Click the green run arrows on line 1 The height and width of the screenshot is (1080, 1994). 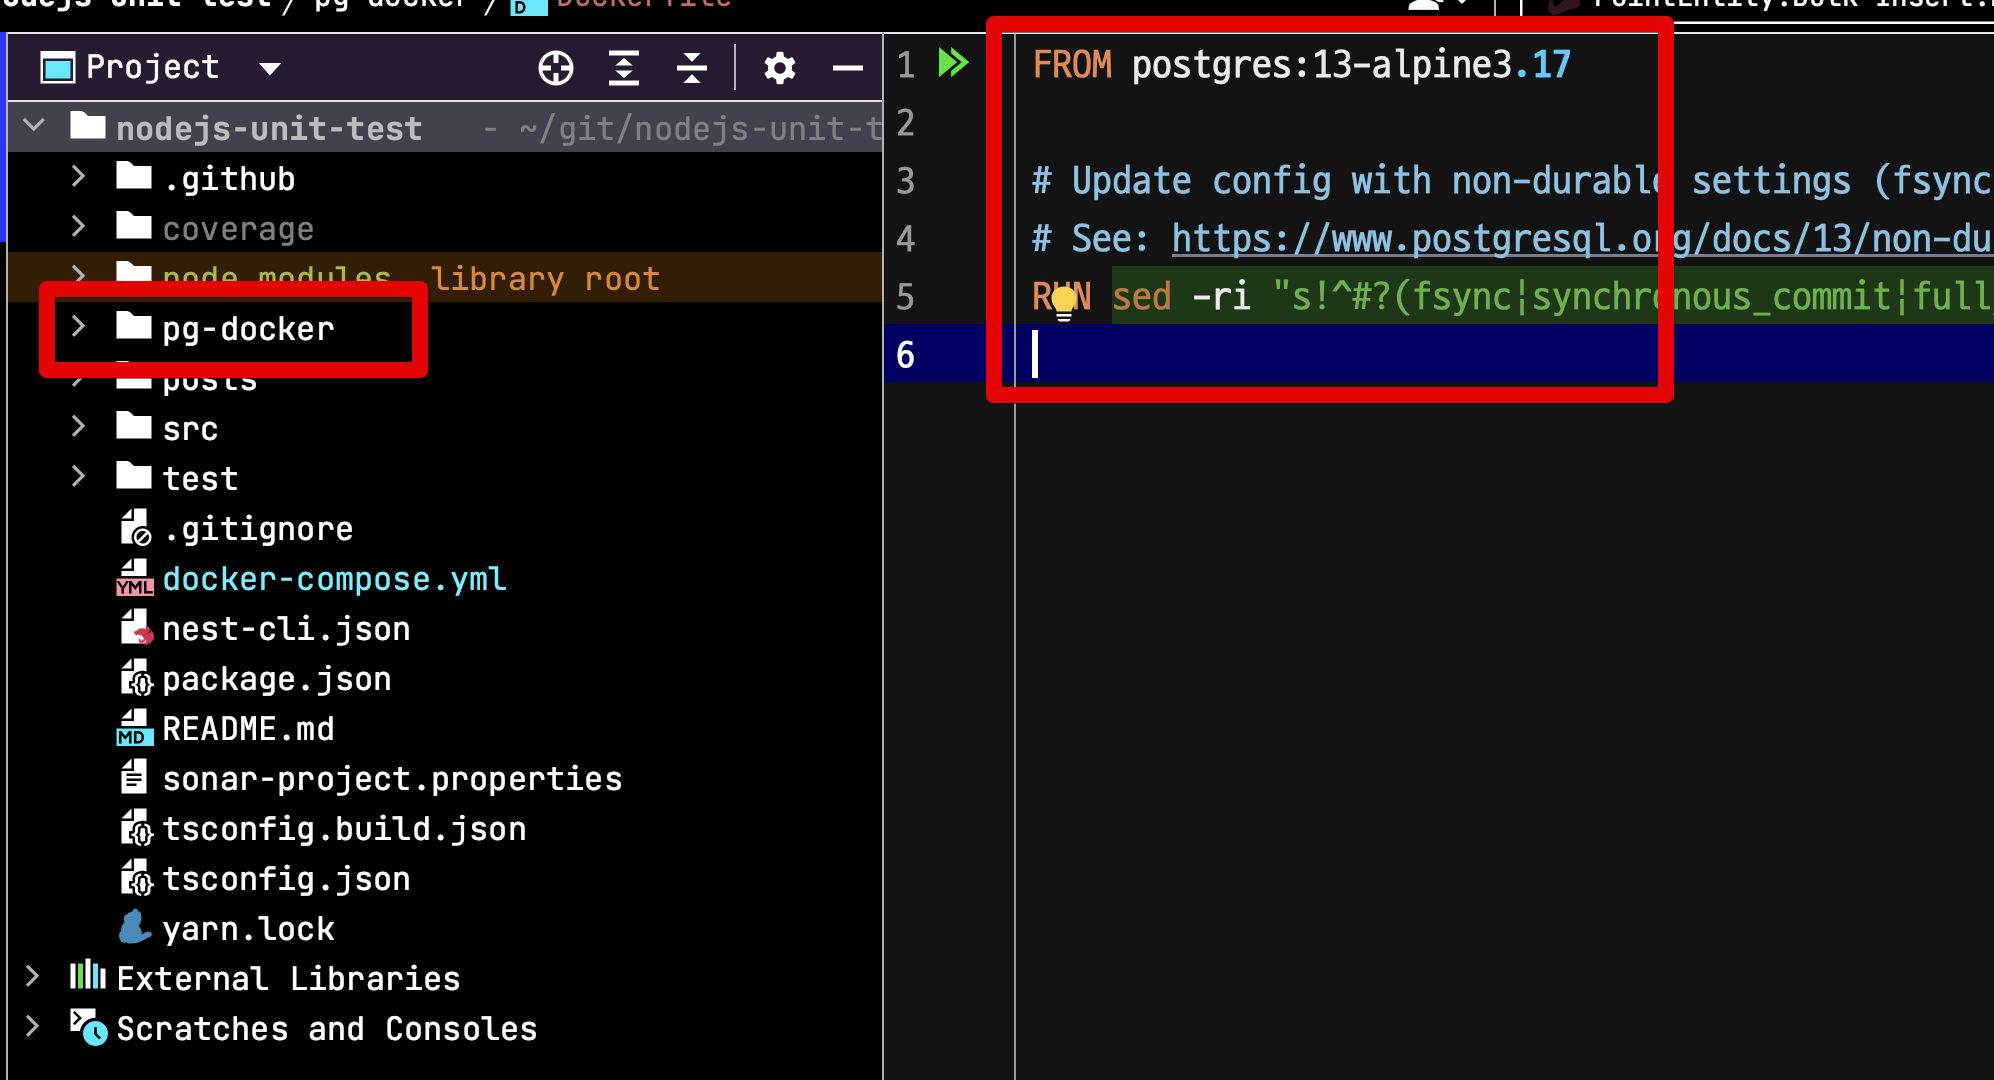pos(953,63)
